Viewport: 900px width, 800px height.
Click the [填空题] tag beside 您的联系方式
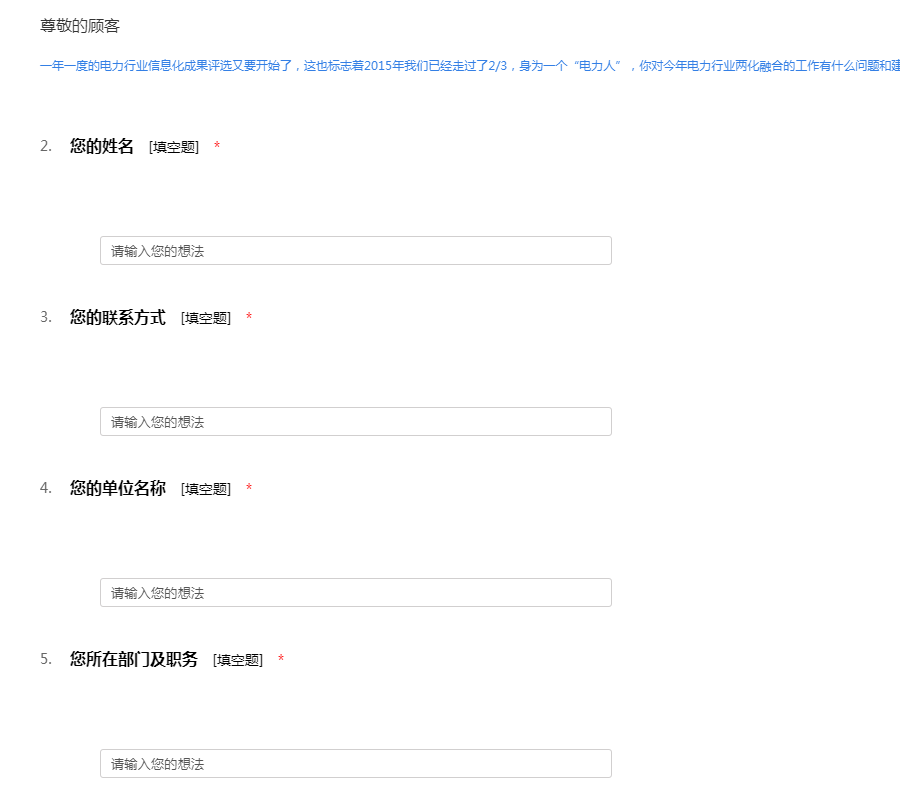click(x=206, y=319)
